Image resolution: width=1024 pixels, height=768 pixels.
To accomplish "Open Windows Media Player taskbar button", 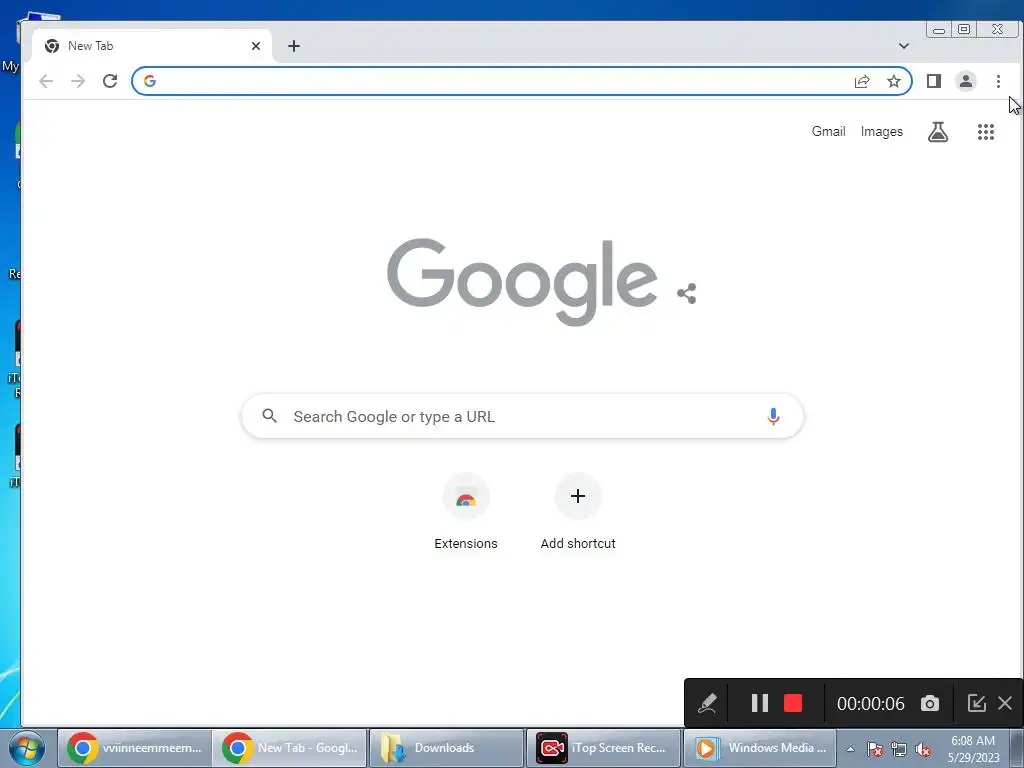I will (760, 748).
